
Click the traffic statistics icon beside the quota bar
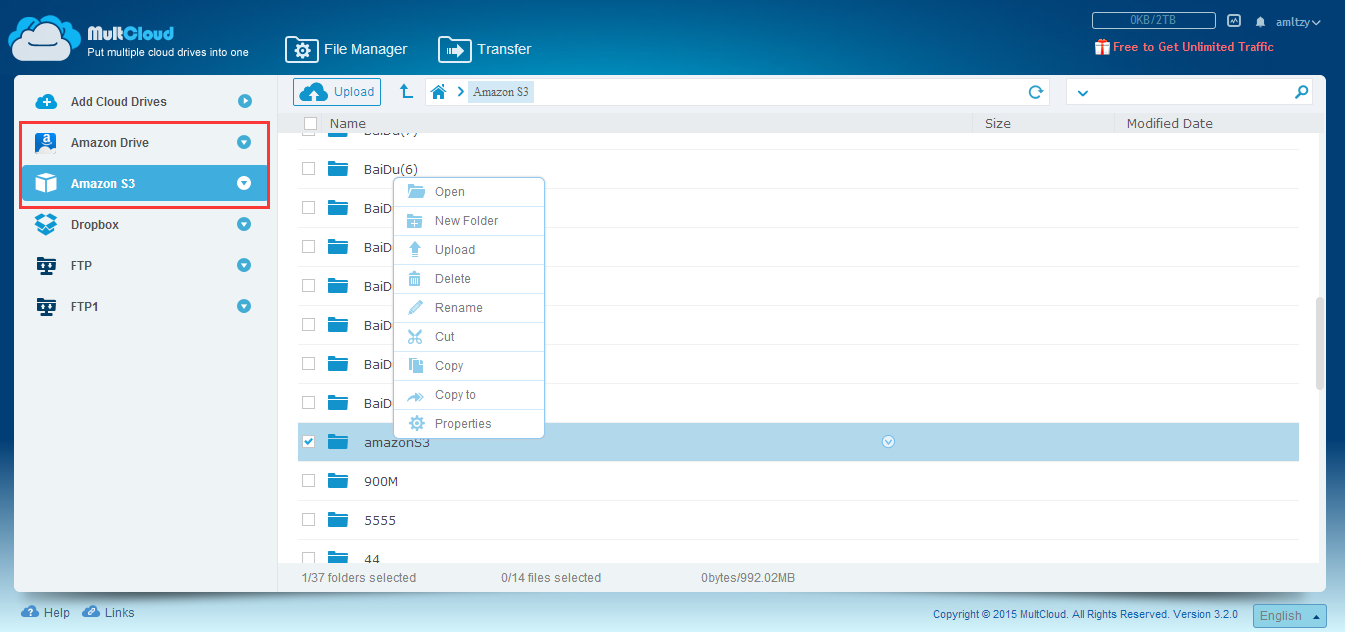click(1234, 20)
